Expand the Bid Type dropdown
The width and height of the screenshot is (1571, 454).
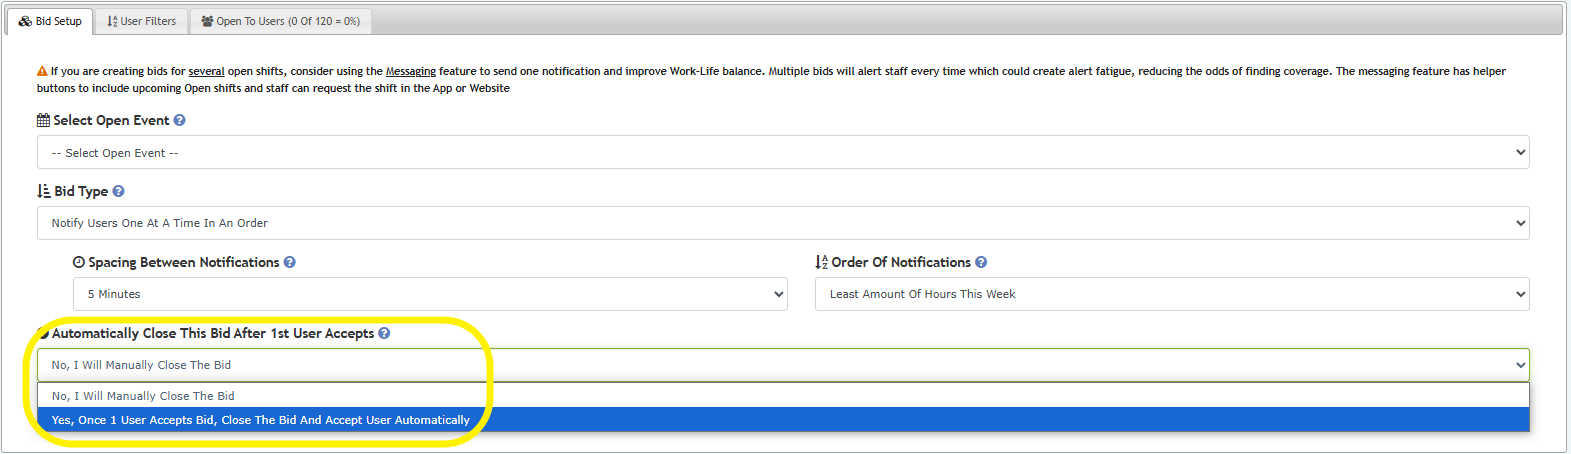(x=783, y=223)
